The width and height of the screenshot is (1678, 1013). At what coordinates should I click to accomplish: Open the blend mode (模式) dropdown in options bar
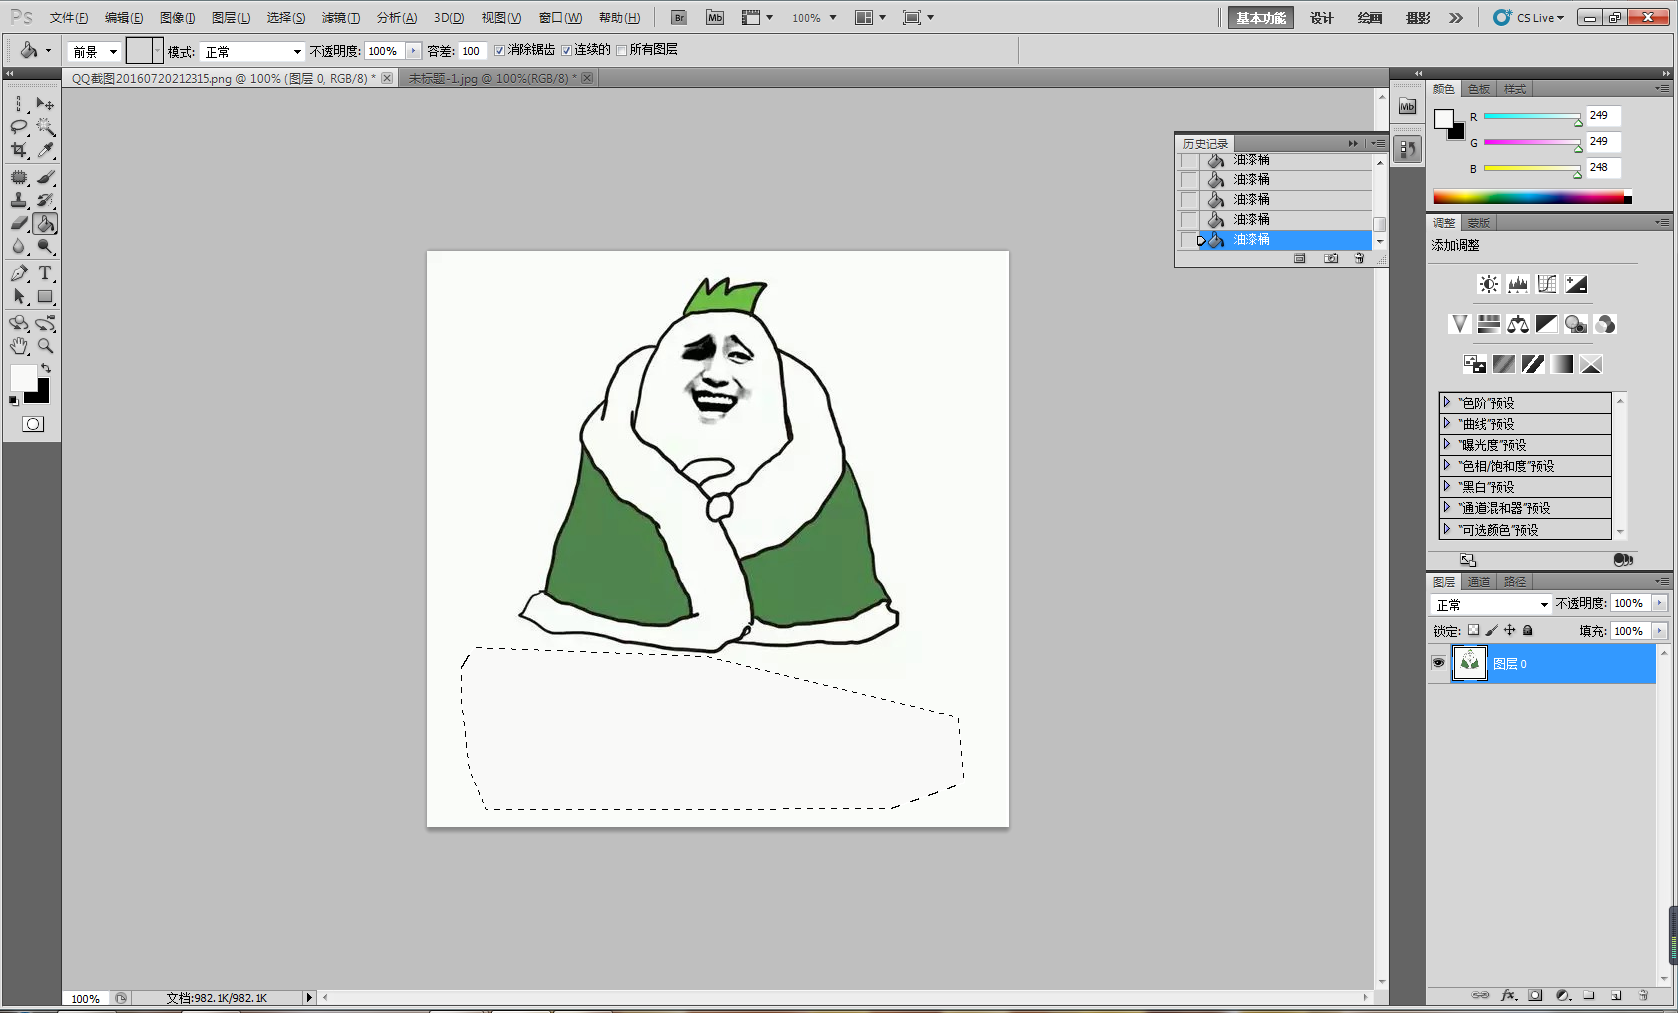252,51
